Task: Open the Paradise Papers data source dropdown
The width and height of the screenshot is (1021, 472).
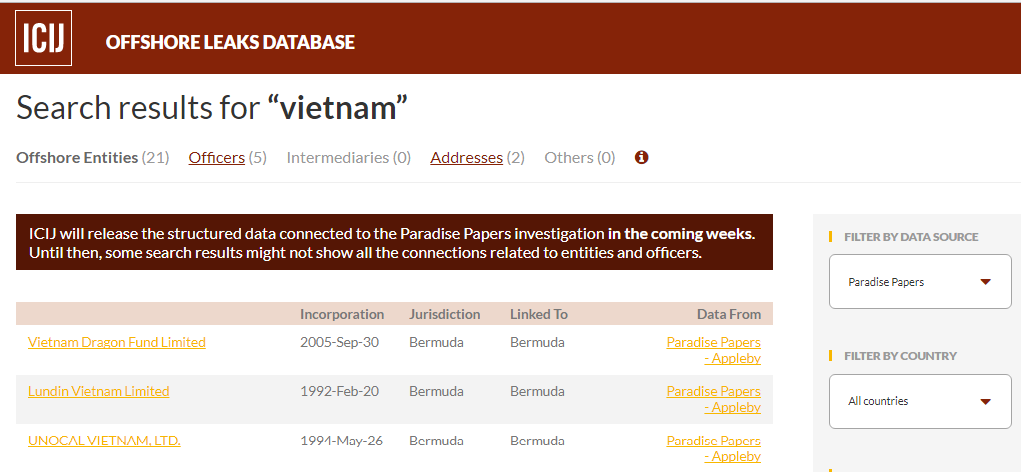Action: 920,281
